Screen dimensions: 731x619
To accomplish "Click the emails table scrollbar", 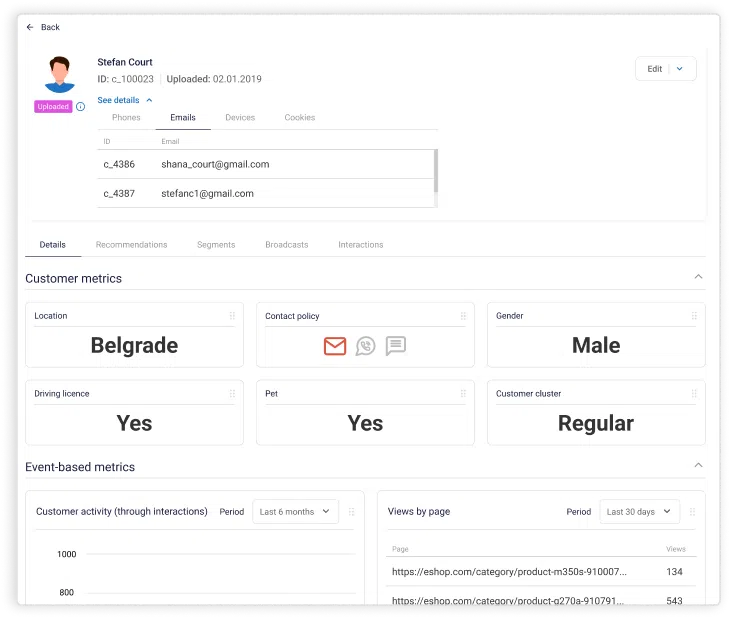I will [x=435, y=171].
